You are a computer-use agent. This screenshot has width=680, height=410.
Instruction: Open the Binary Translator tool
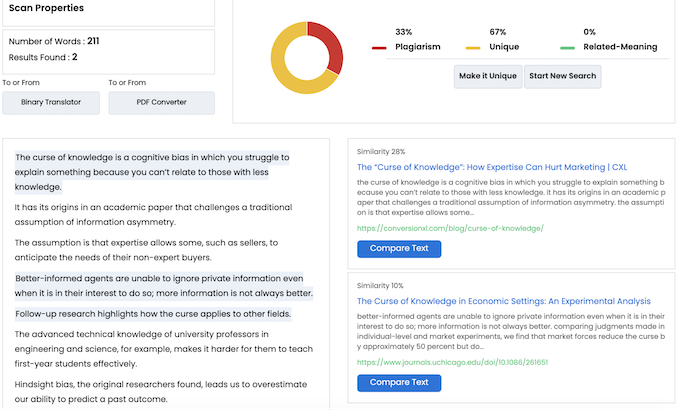(51, 102)
